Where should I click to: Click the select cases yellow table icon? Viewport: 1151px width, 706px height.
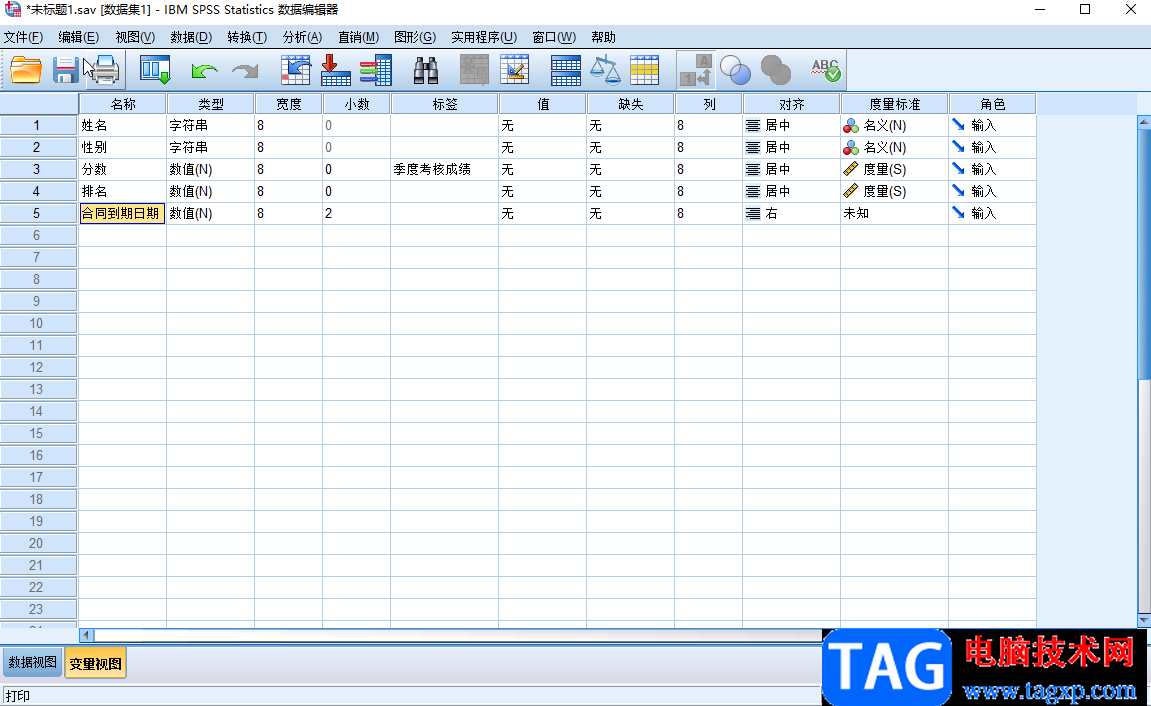pyautogui.click(x=645, y=70)
